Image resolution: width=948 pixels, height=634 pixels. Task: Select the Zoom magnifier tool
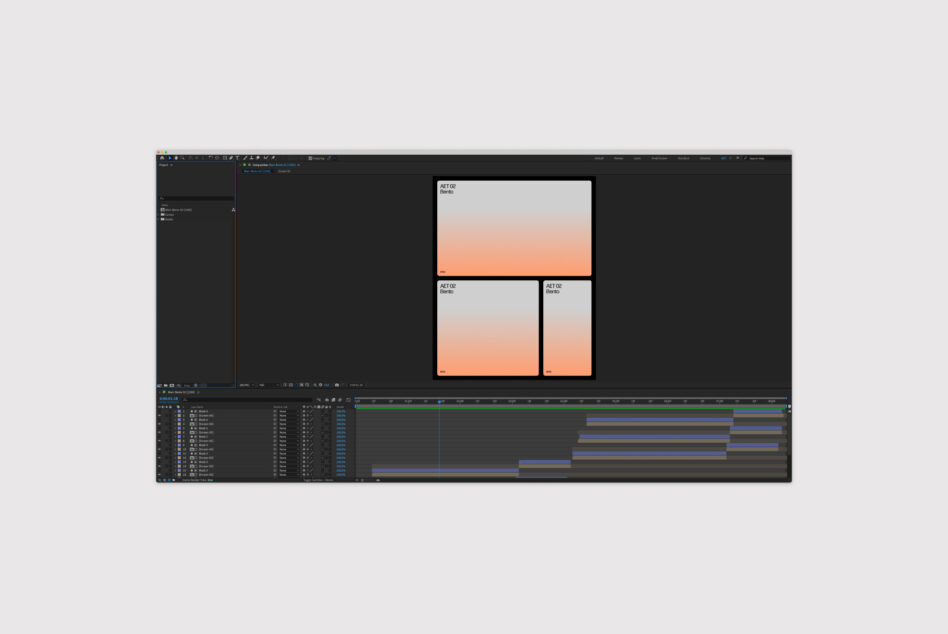[x=183, y=158]
